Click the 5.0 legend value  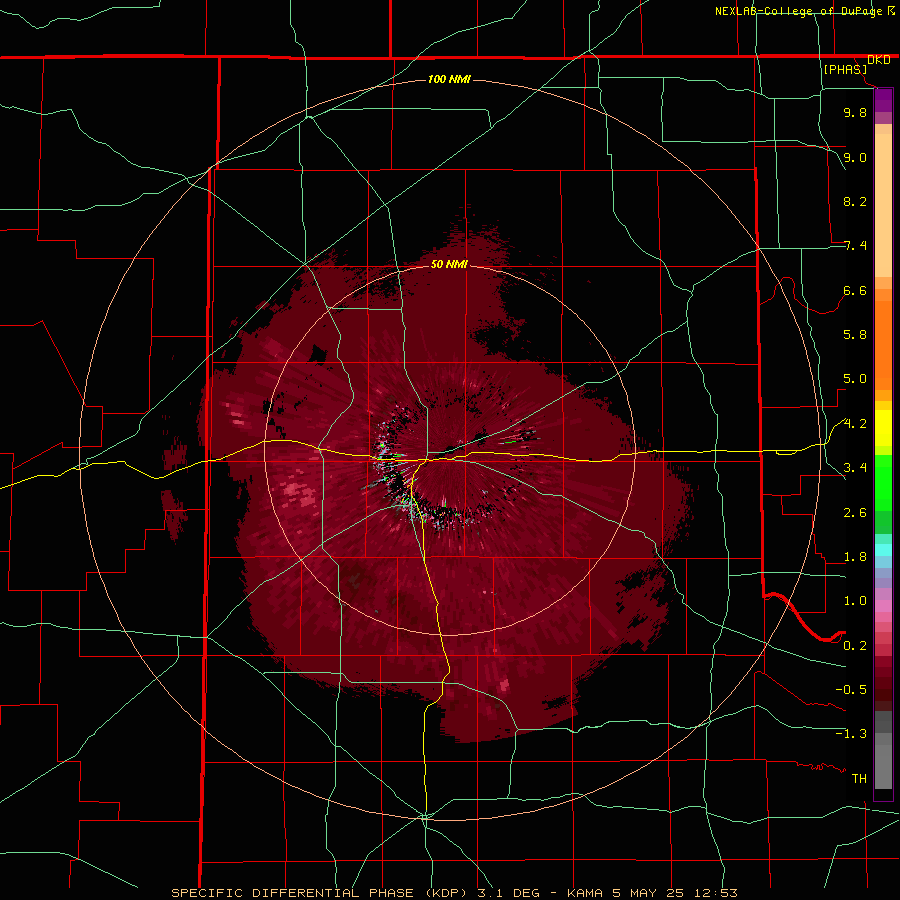[x=855, y=379]
